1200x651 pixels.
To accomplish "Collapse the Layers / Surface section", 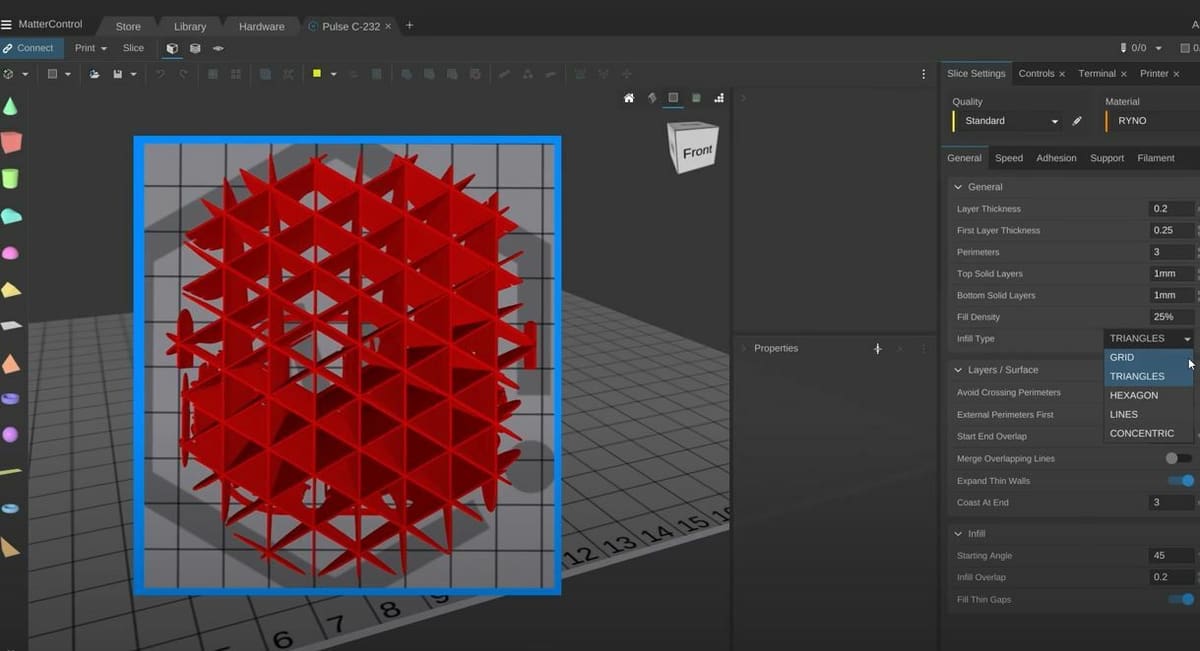I will point(958,370).
